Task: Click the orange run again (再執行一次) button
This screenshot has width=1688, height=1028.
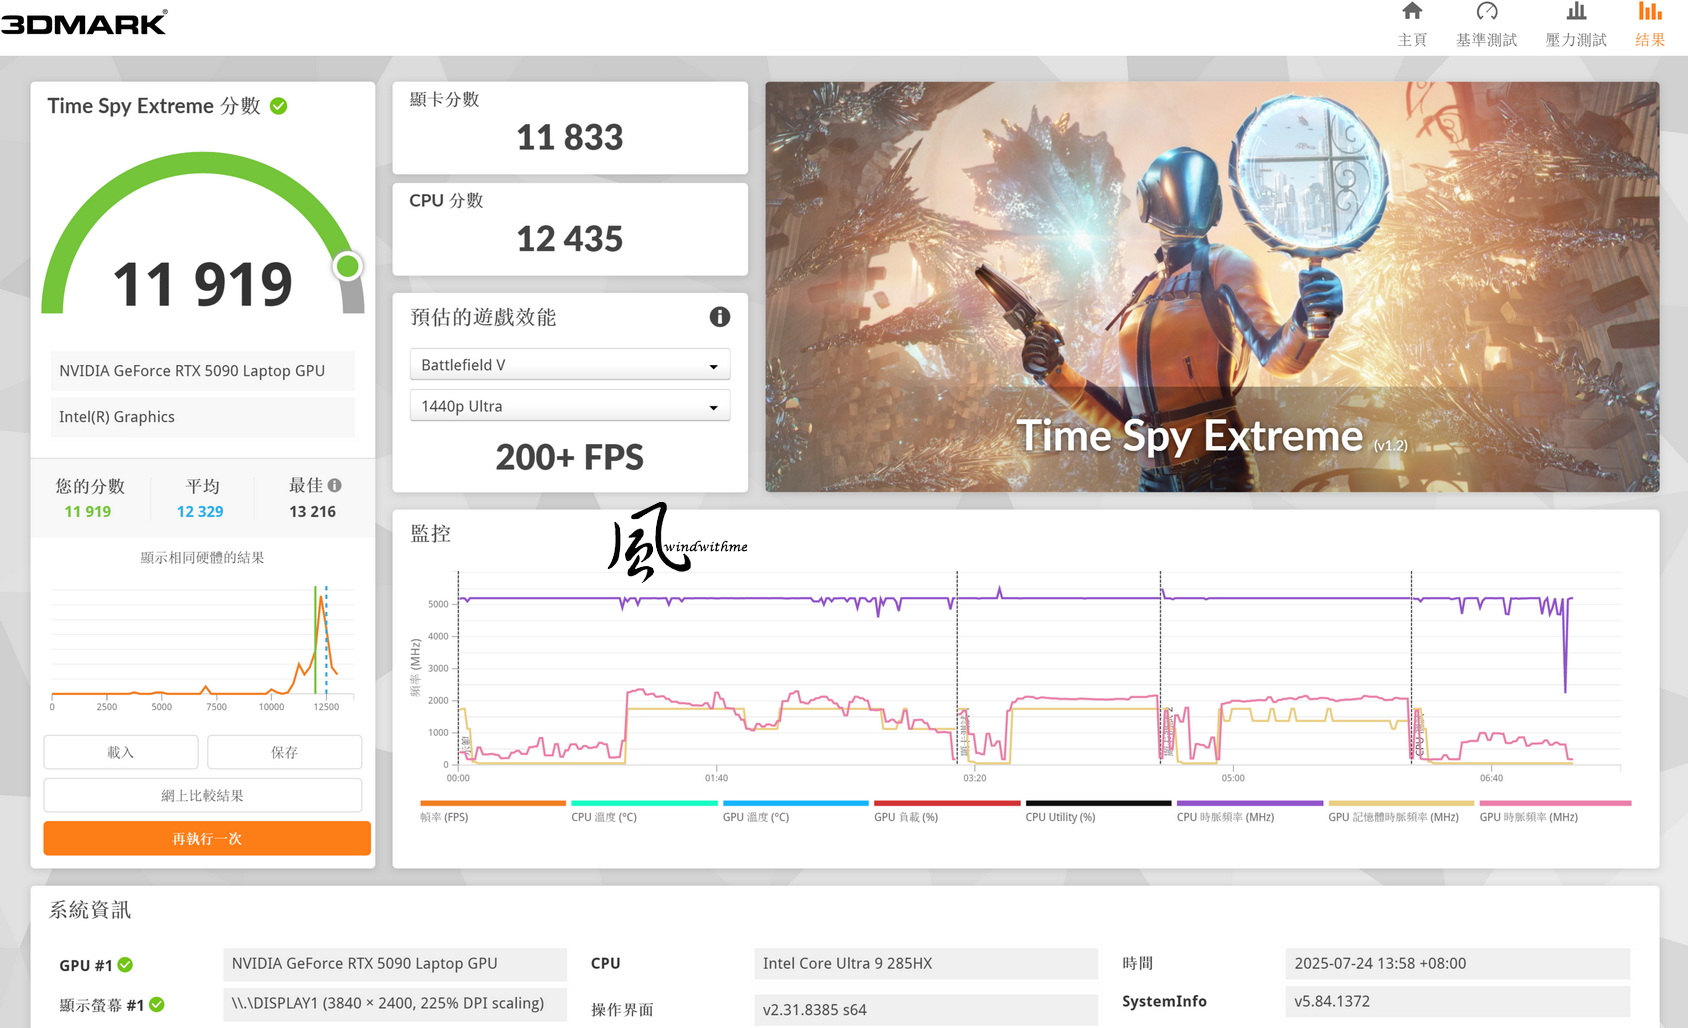Action: coord(207,839)
